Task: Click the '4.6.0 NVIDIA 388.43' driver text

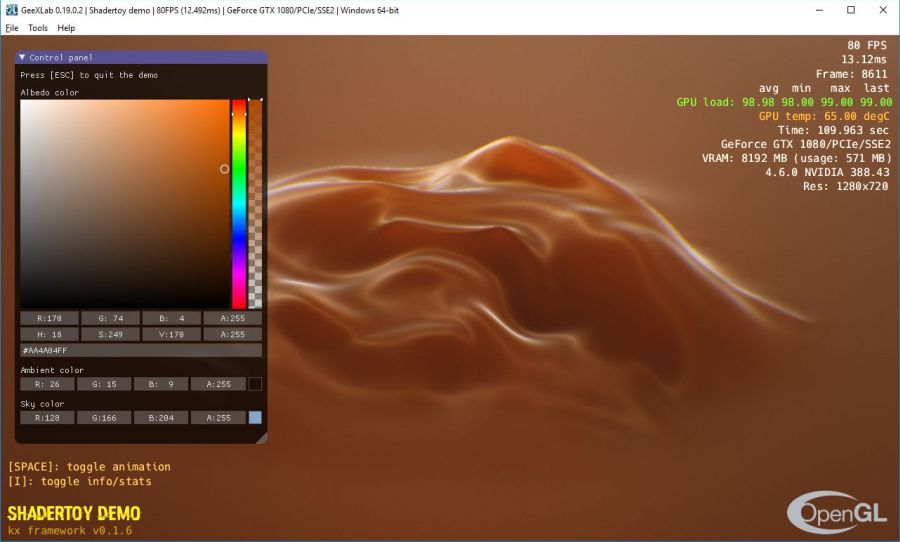Action: pos(827,172)
